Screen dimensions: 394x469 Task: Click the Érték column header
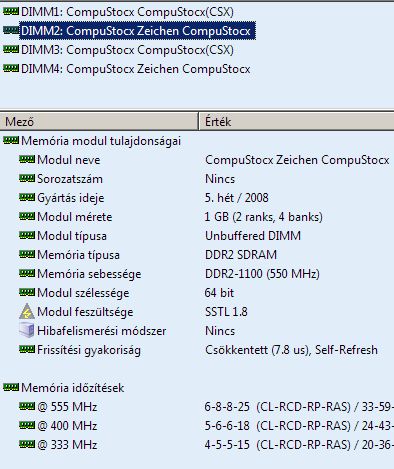pyautogui.click(x=297, y=121)
